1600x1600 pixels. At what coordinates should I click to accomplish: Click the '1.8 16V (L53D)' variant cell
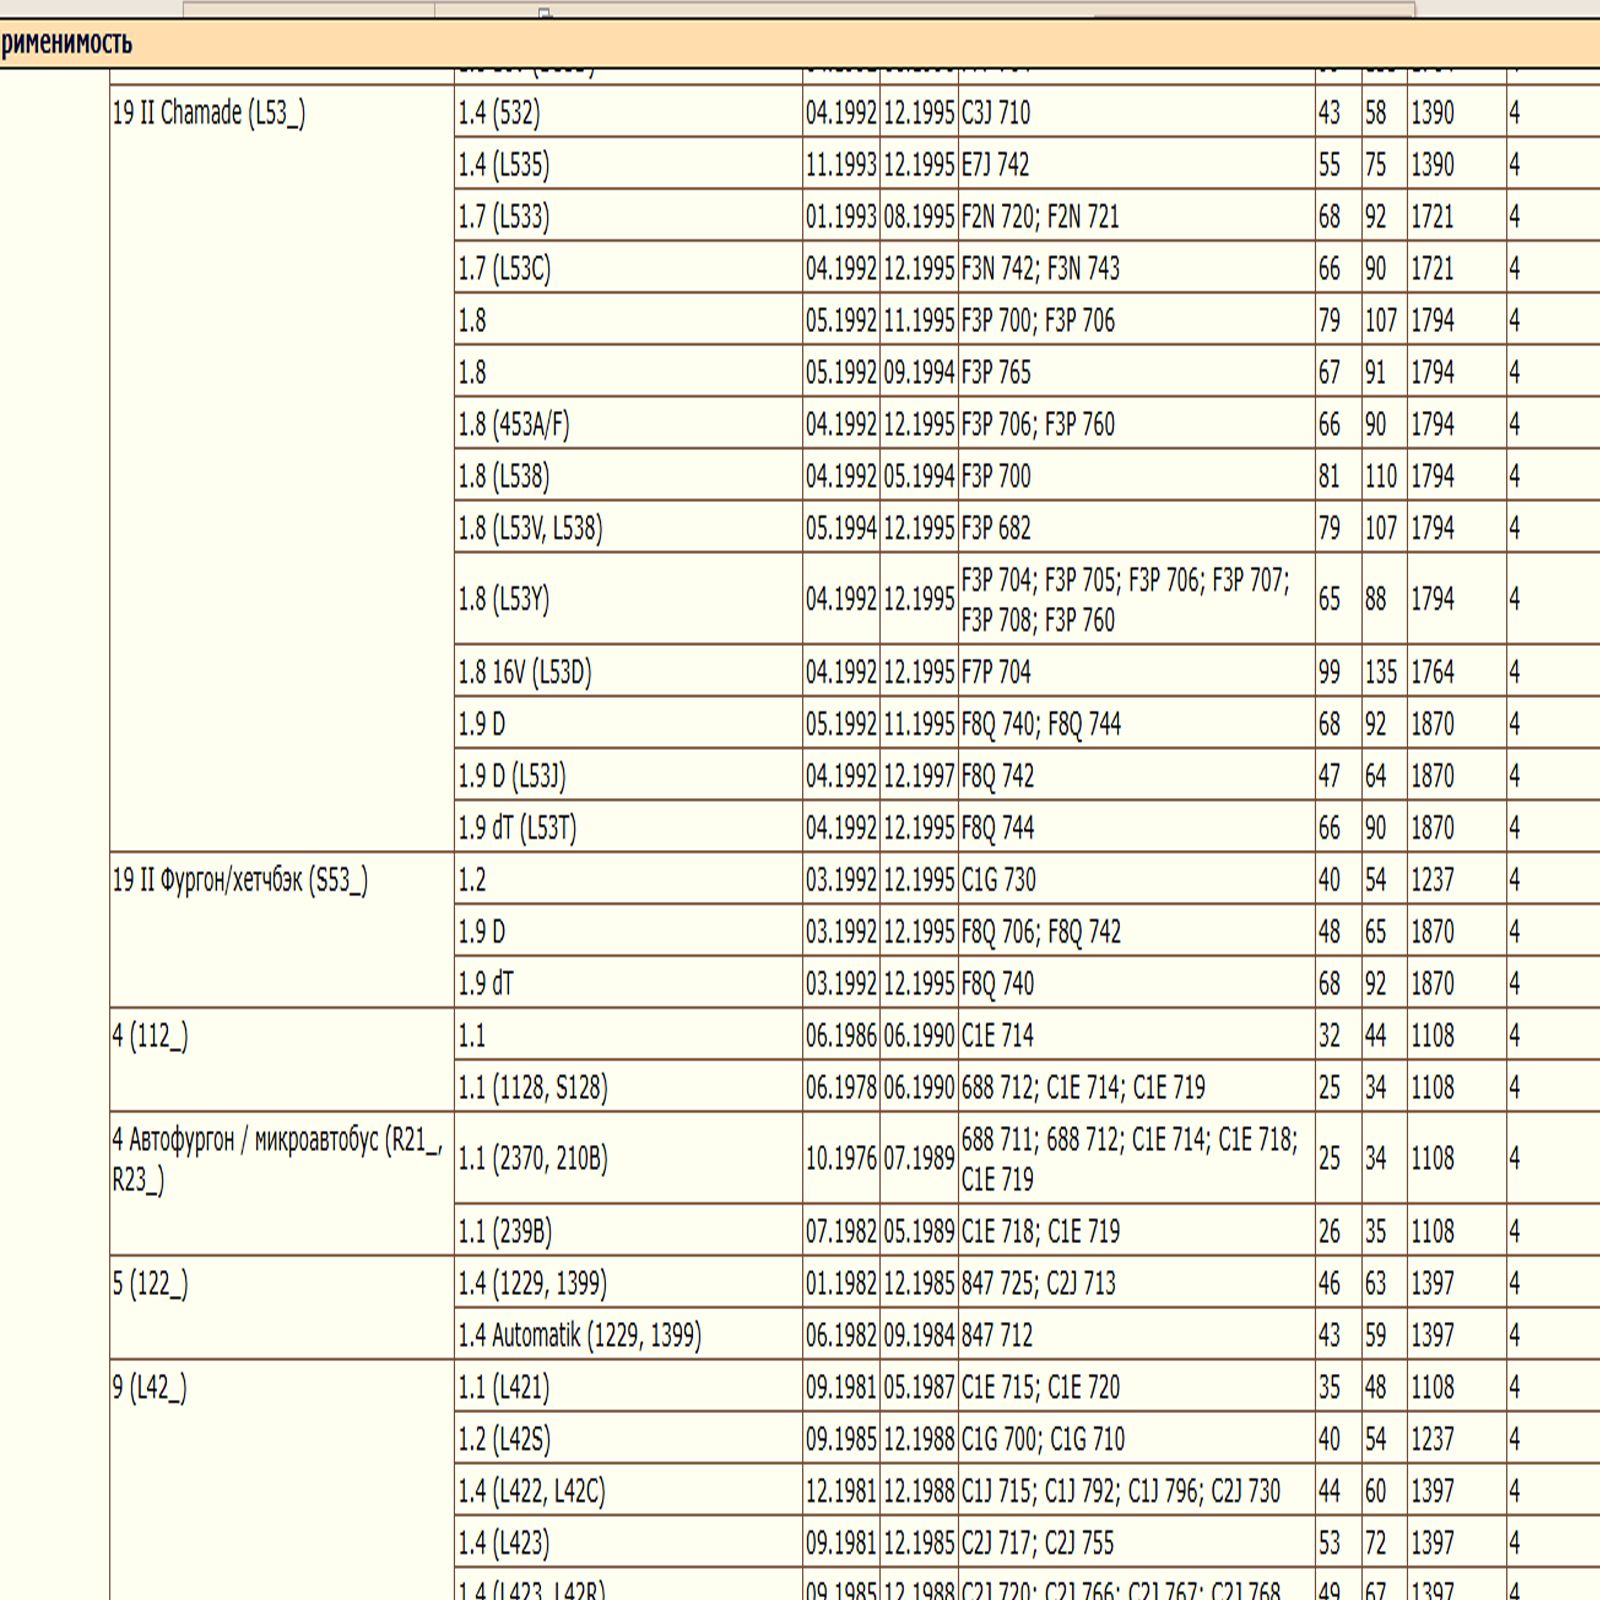(x=525, y=672)
